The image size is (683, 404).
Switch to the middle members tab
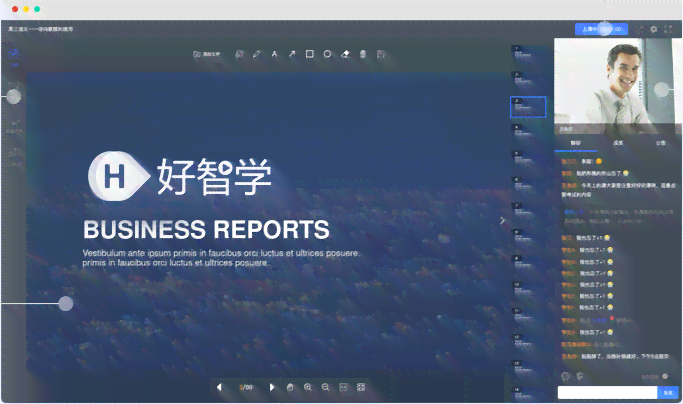[x=618, y=143]
